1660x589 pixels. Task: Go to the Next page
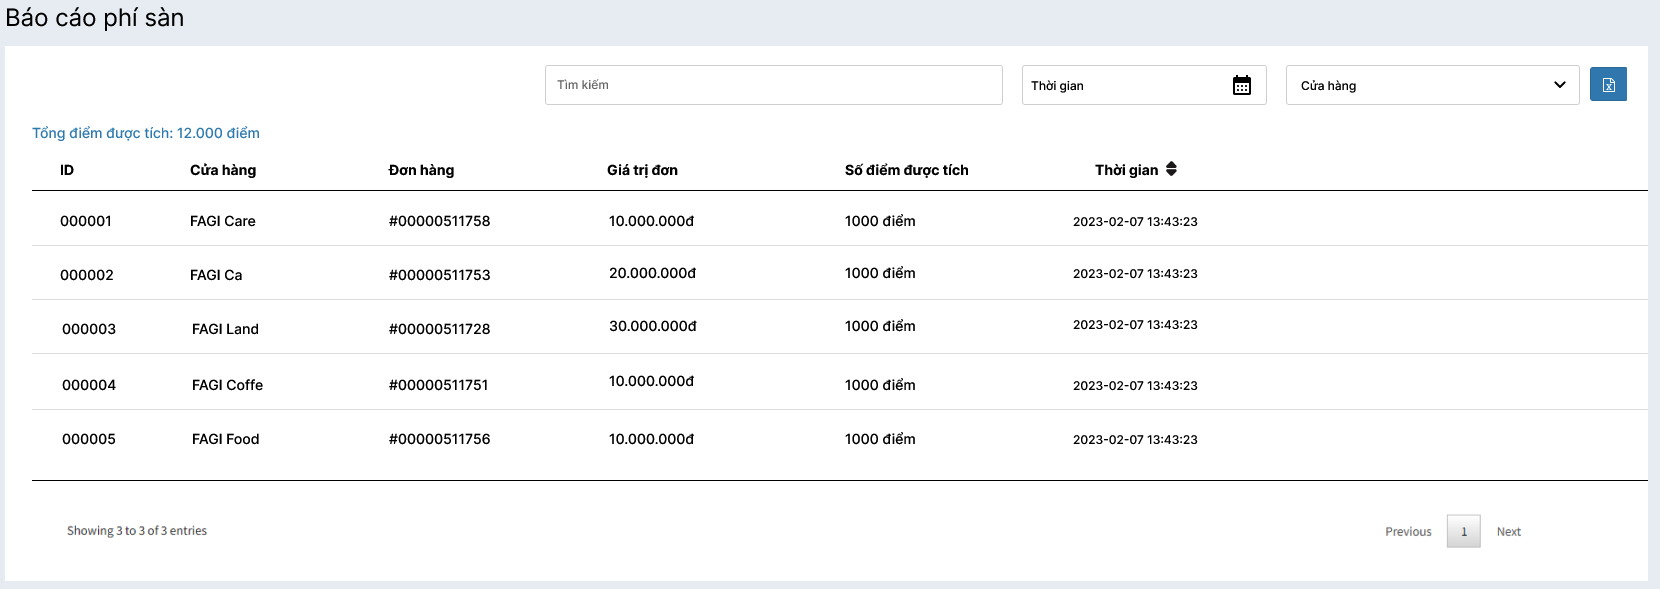[1508, 532]
